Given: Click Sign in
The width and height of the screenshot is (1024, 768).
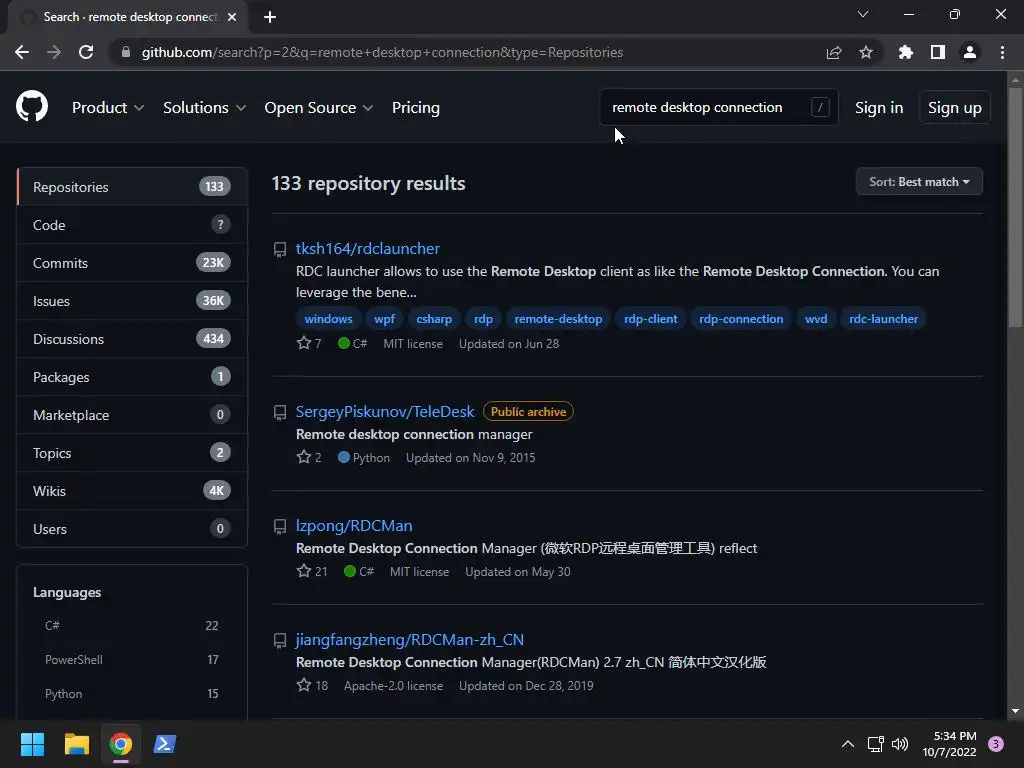Looking at the screenshot, I should (879, 108).
